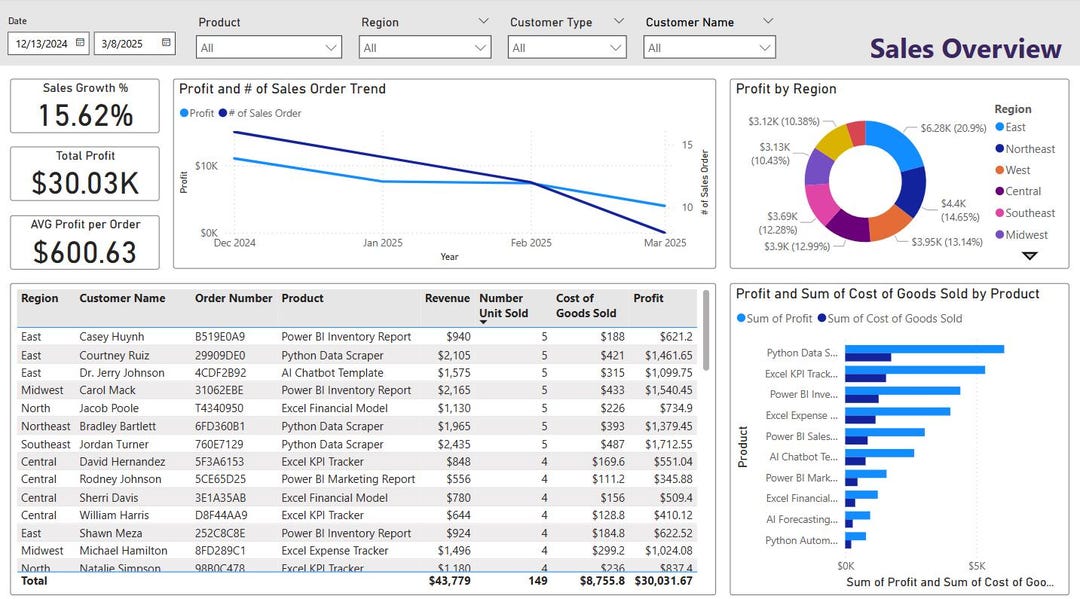Click total profit value $30,031.67
Viewport: 1080px width, 599px height.
(663, 580)
